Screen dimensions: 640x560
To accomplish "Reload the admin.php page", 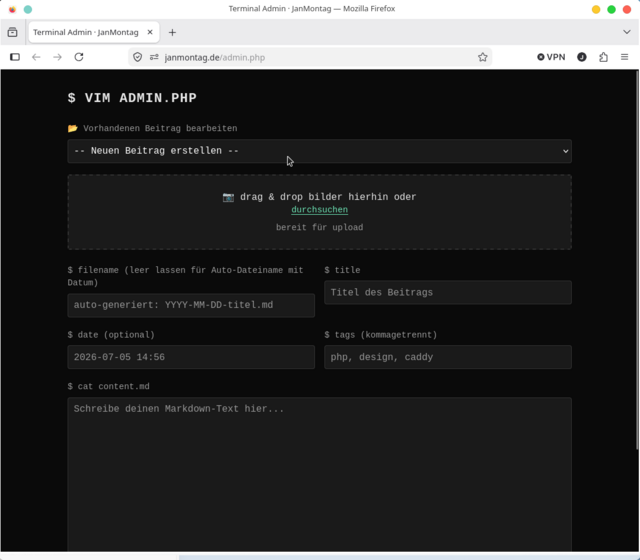I will point(79,57).
